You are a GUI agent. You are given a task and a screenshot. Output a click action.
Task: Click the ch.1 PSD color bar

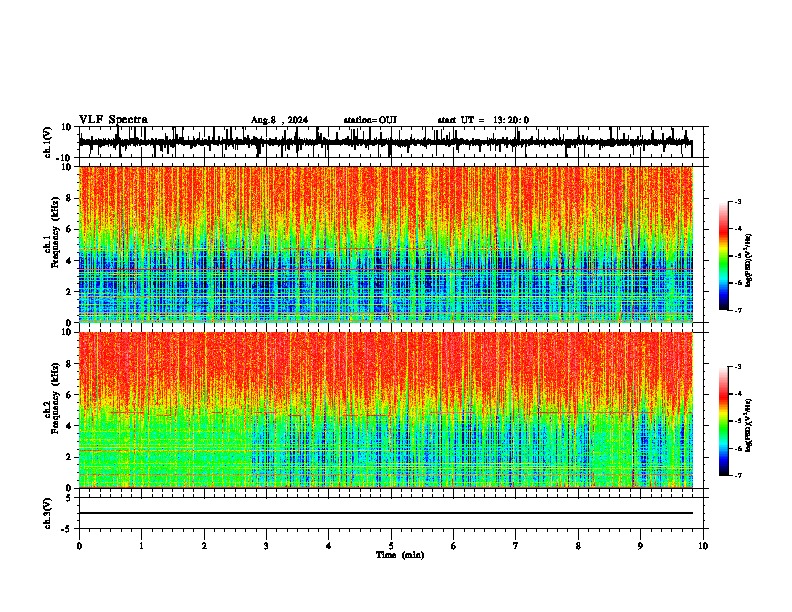coord(724,256)
